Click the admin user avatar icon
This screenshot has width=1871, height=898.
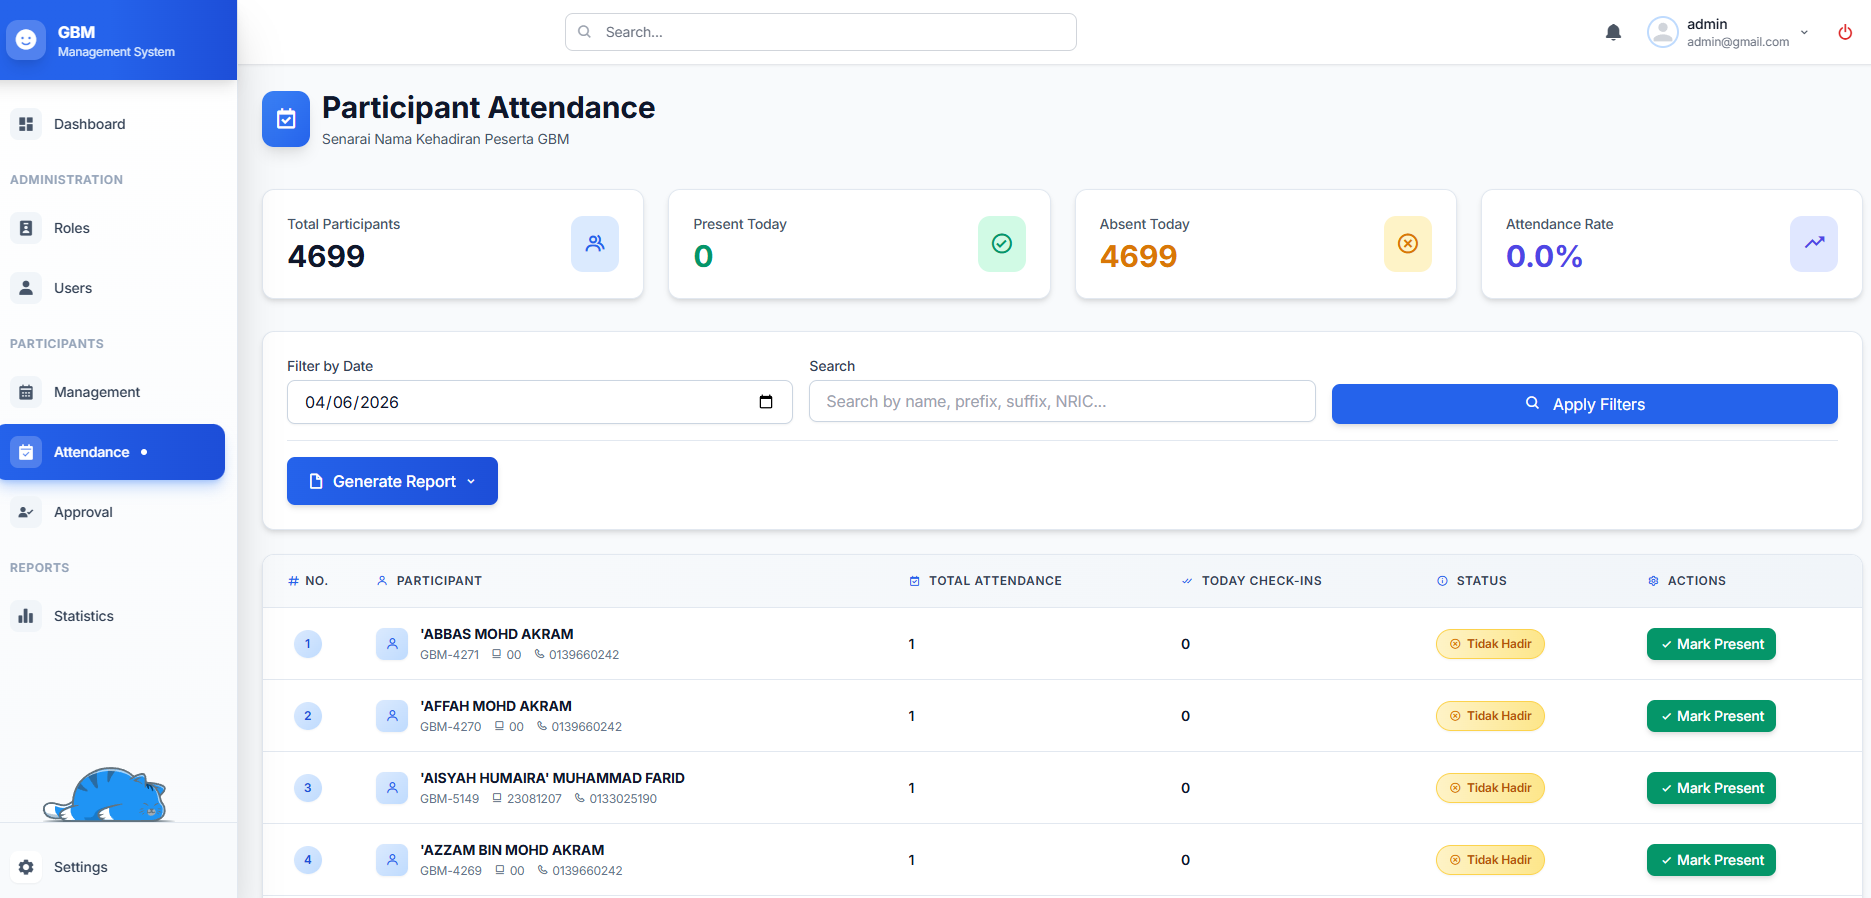pos(1663,32)
